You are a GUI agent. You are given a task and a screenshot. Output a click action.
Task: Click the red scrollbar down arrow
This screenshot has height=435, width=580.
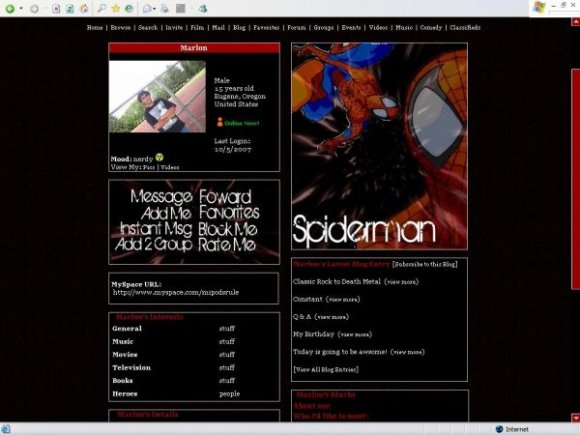(x=576, y=417)
